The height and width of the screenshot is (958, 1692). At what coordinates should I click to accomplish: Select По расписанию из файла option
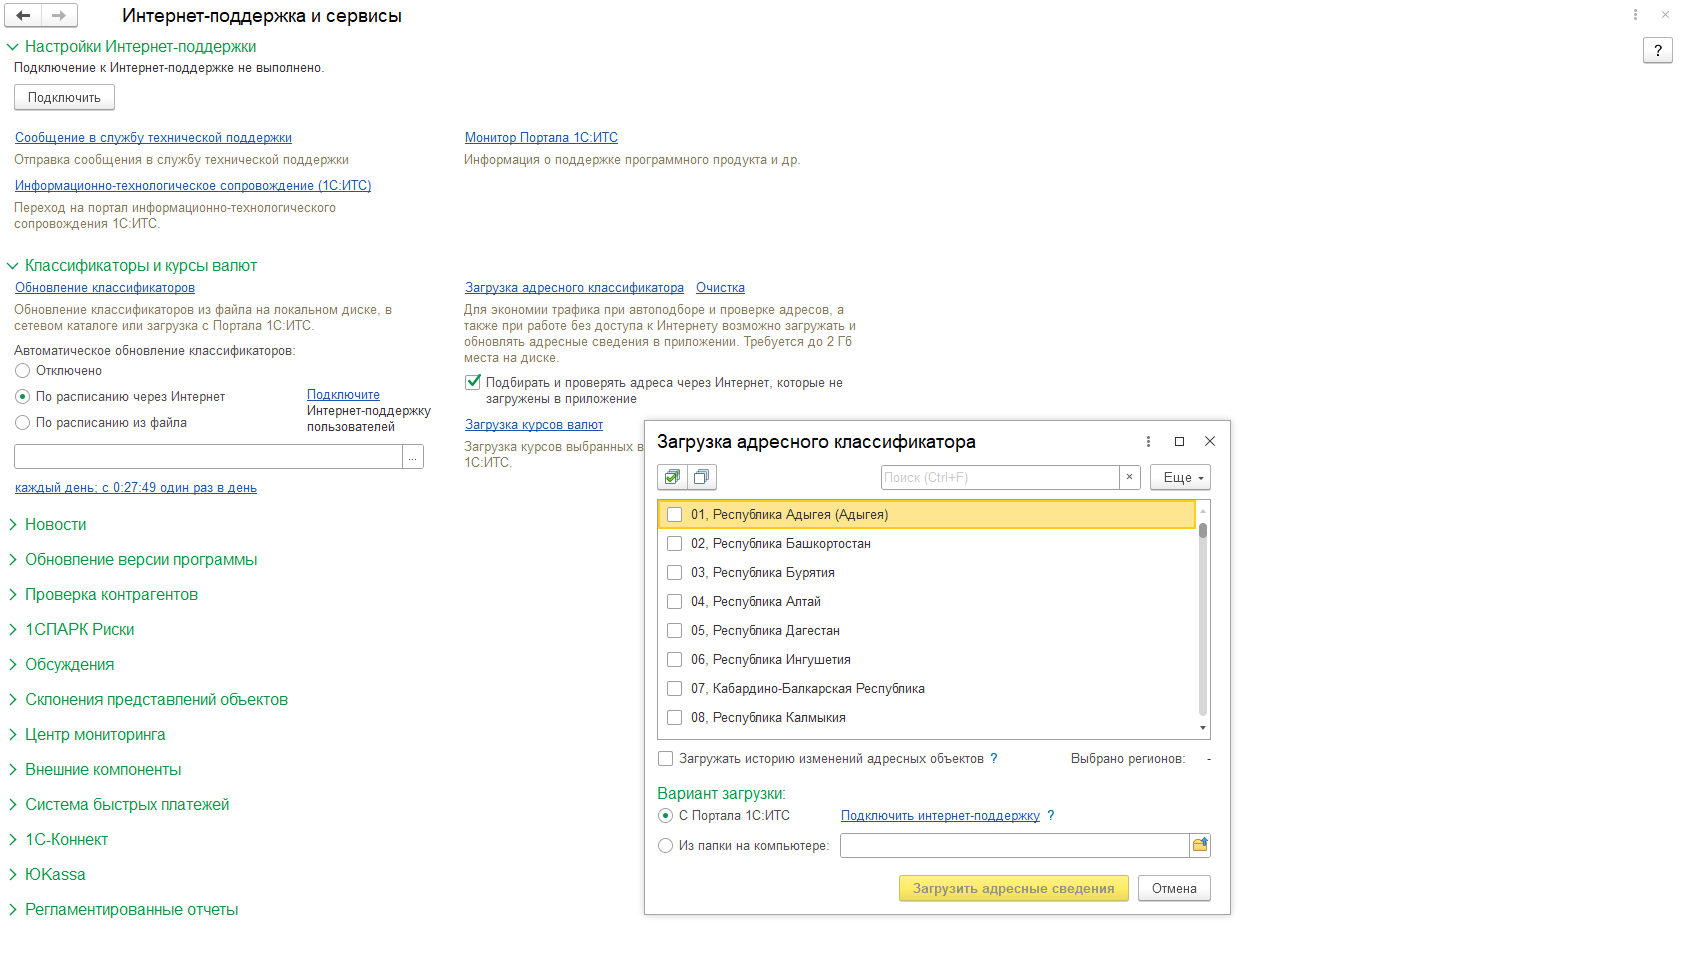(23, 423)
